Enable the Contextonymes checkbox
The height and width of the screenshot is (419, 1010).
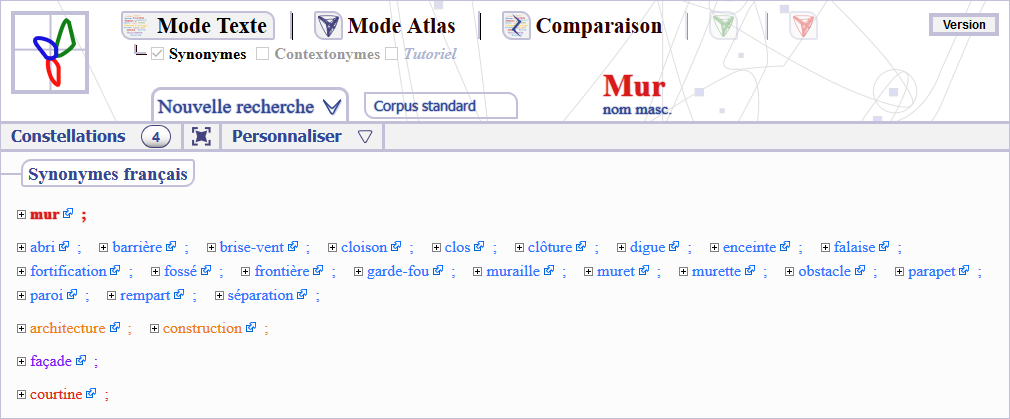(263, 54)
